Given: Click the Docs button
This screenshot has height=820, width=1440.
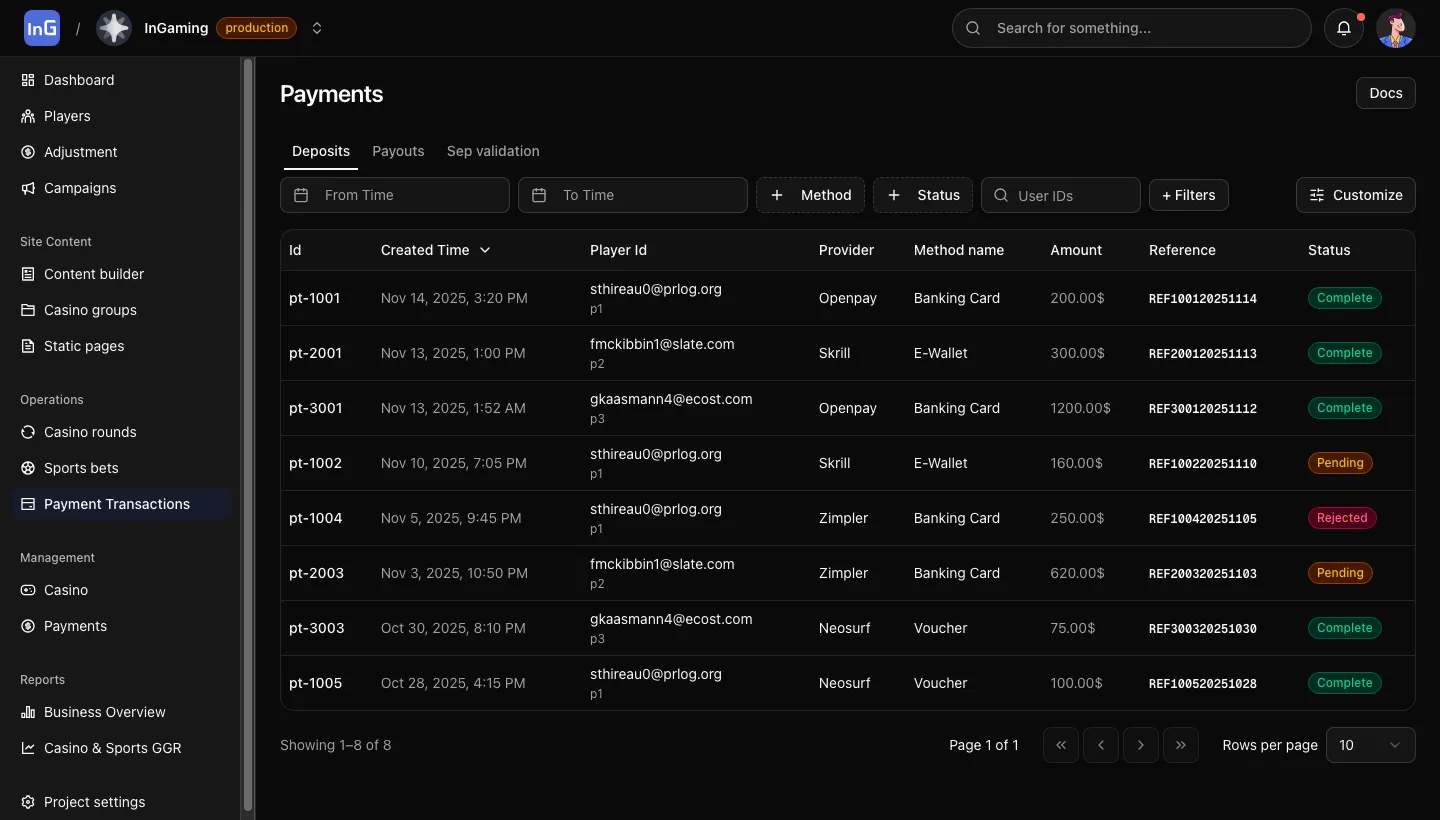Looking at the screenshot, I should 1385,92.
